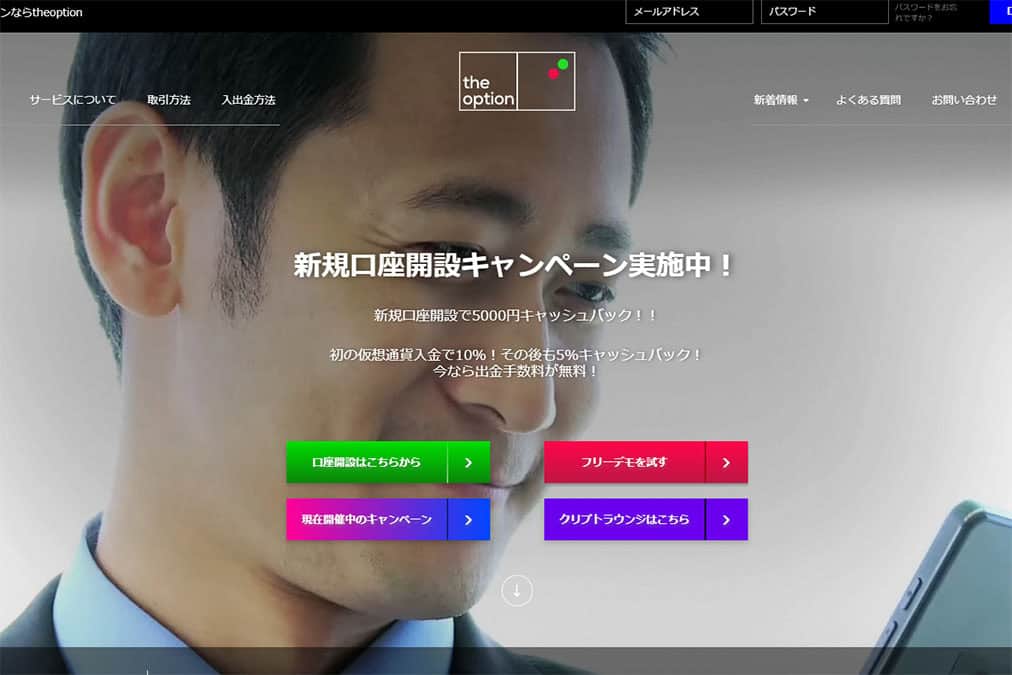Click the arrow on the red フリーデモを試す button
This screenshot has height=675, width=1012.
[x=727, y=463]
